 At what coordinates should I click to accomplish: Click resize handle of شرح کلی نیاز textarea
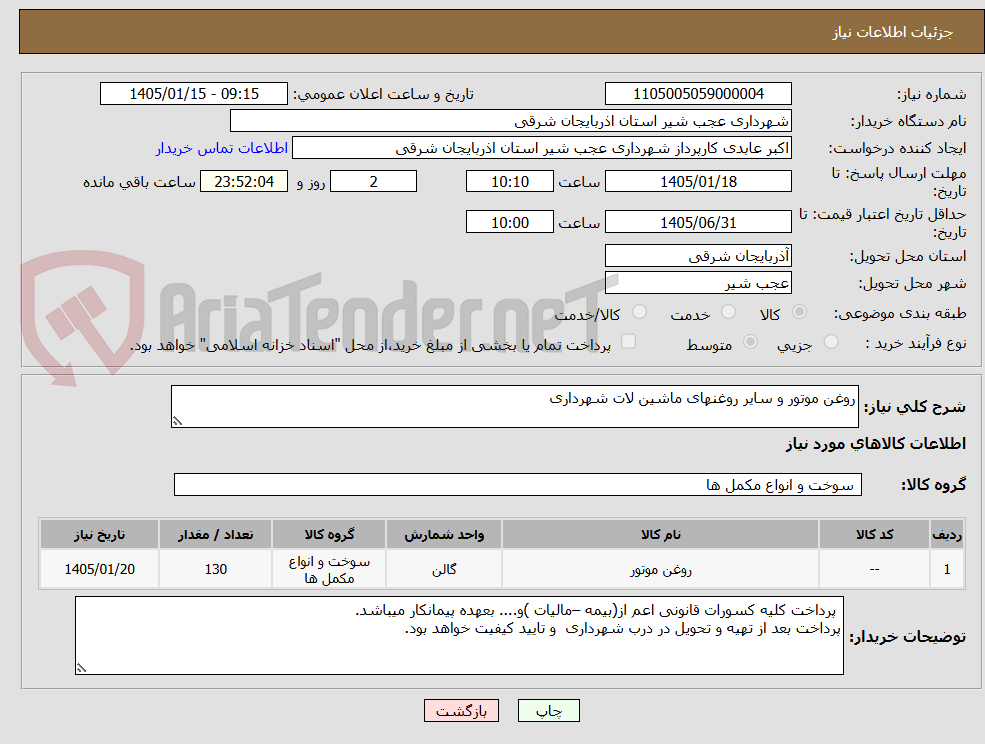[177, 422]
